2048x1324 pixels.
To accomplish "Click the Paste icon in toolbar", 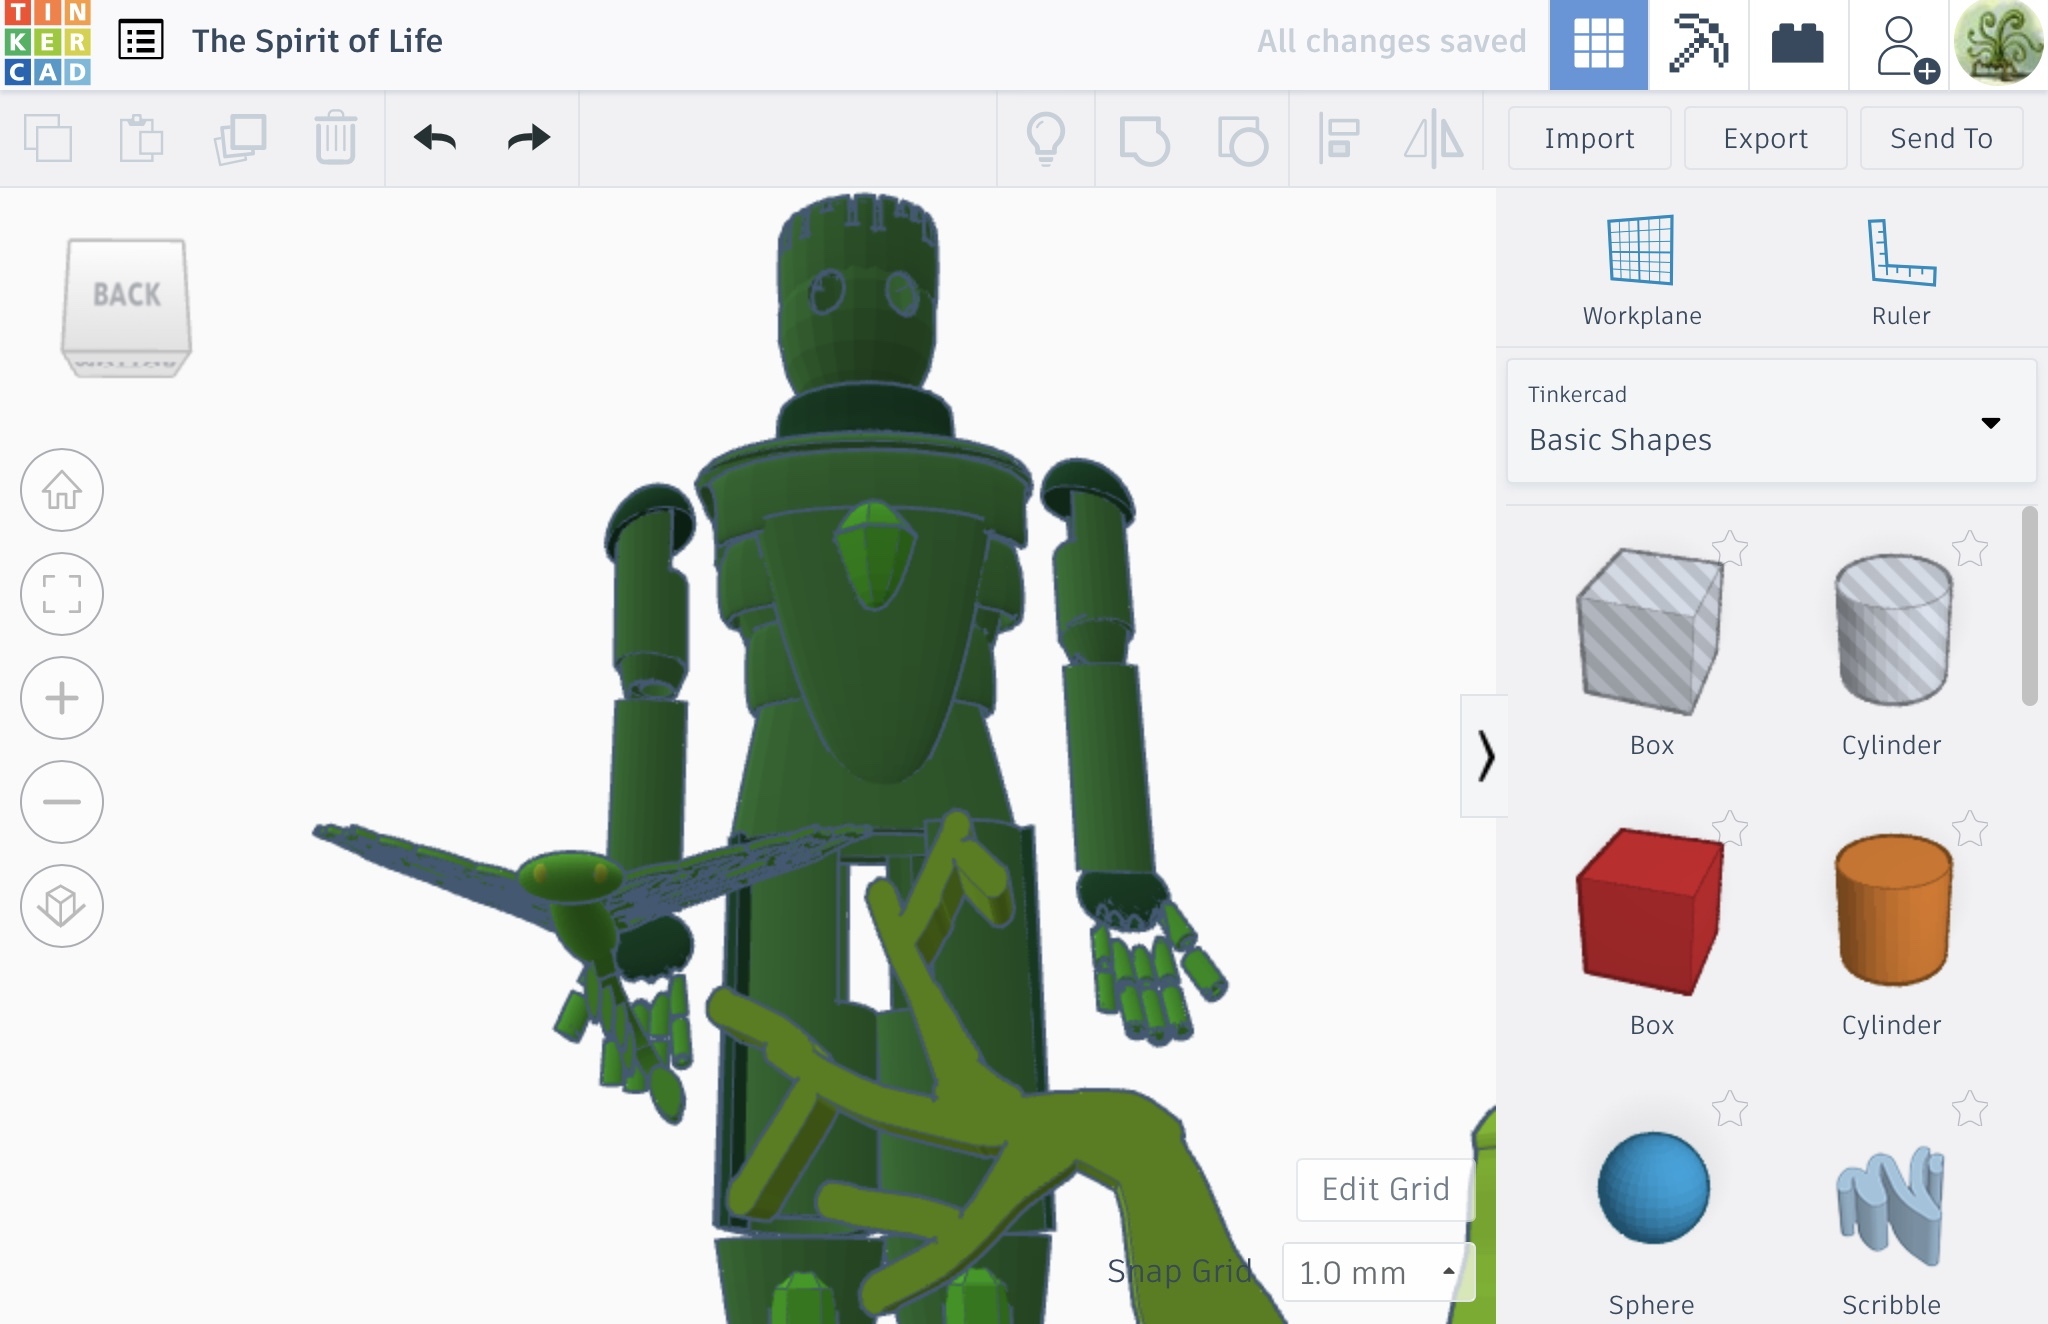I will pos(141,138).
